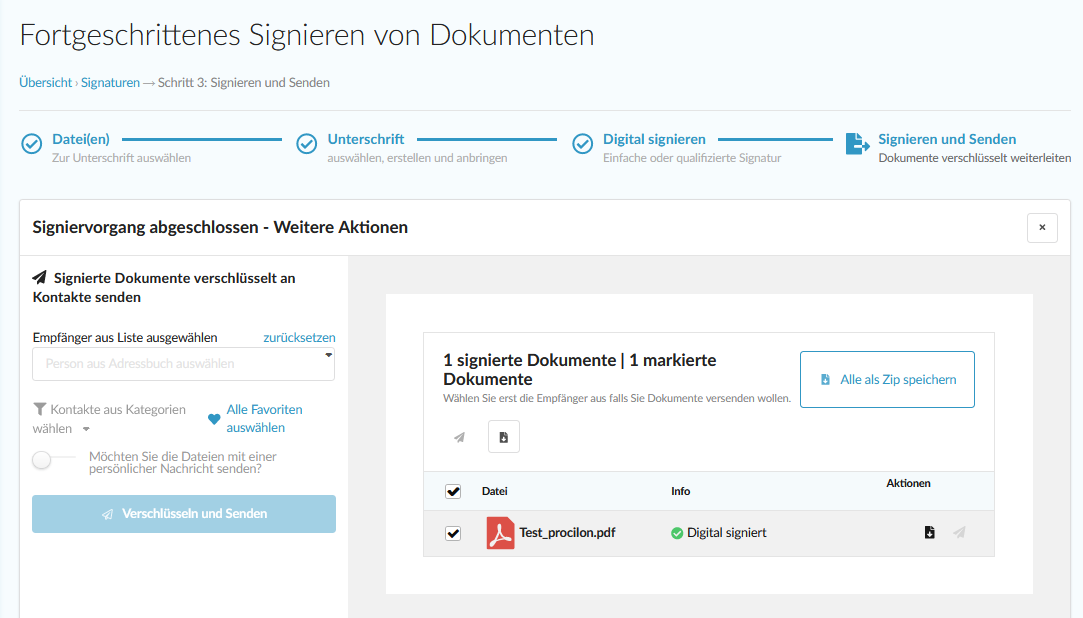Viewport: 1083px width, 618px height.
Task: Click the send icon in Test_procilon.pdf row
Action: point(959,533)
